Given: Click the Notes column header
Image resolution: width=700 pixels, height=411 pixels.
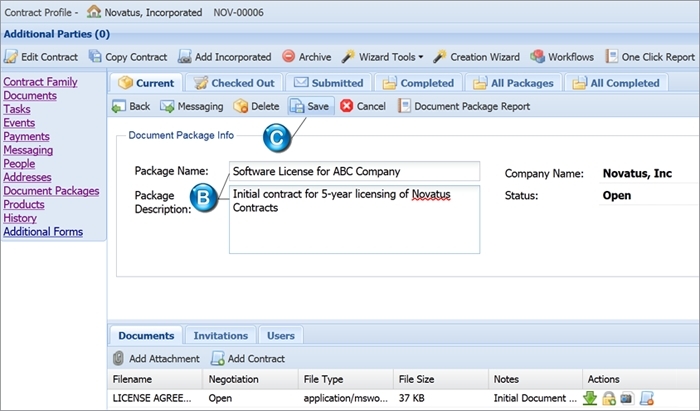Looking at the screenshot, I should [x=535, y=379].
